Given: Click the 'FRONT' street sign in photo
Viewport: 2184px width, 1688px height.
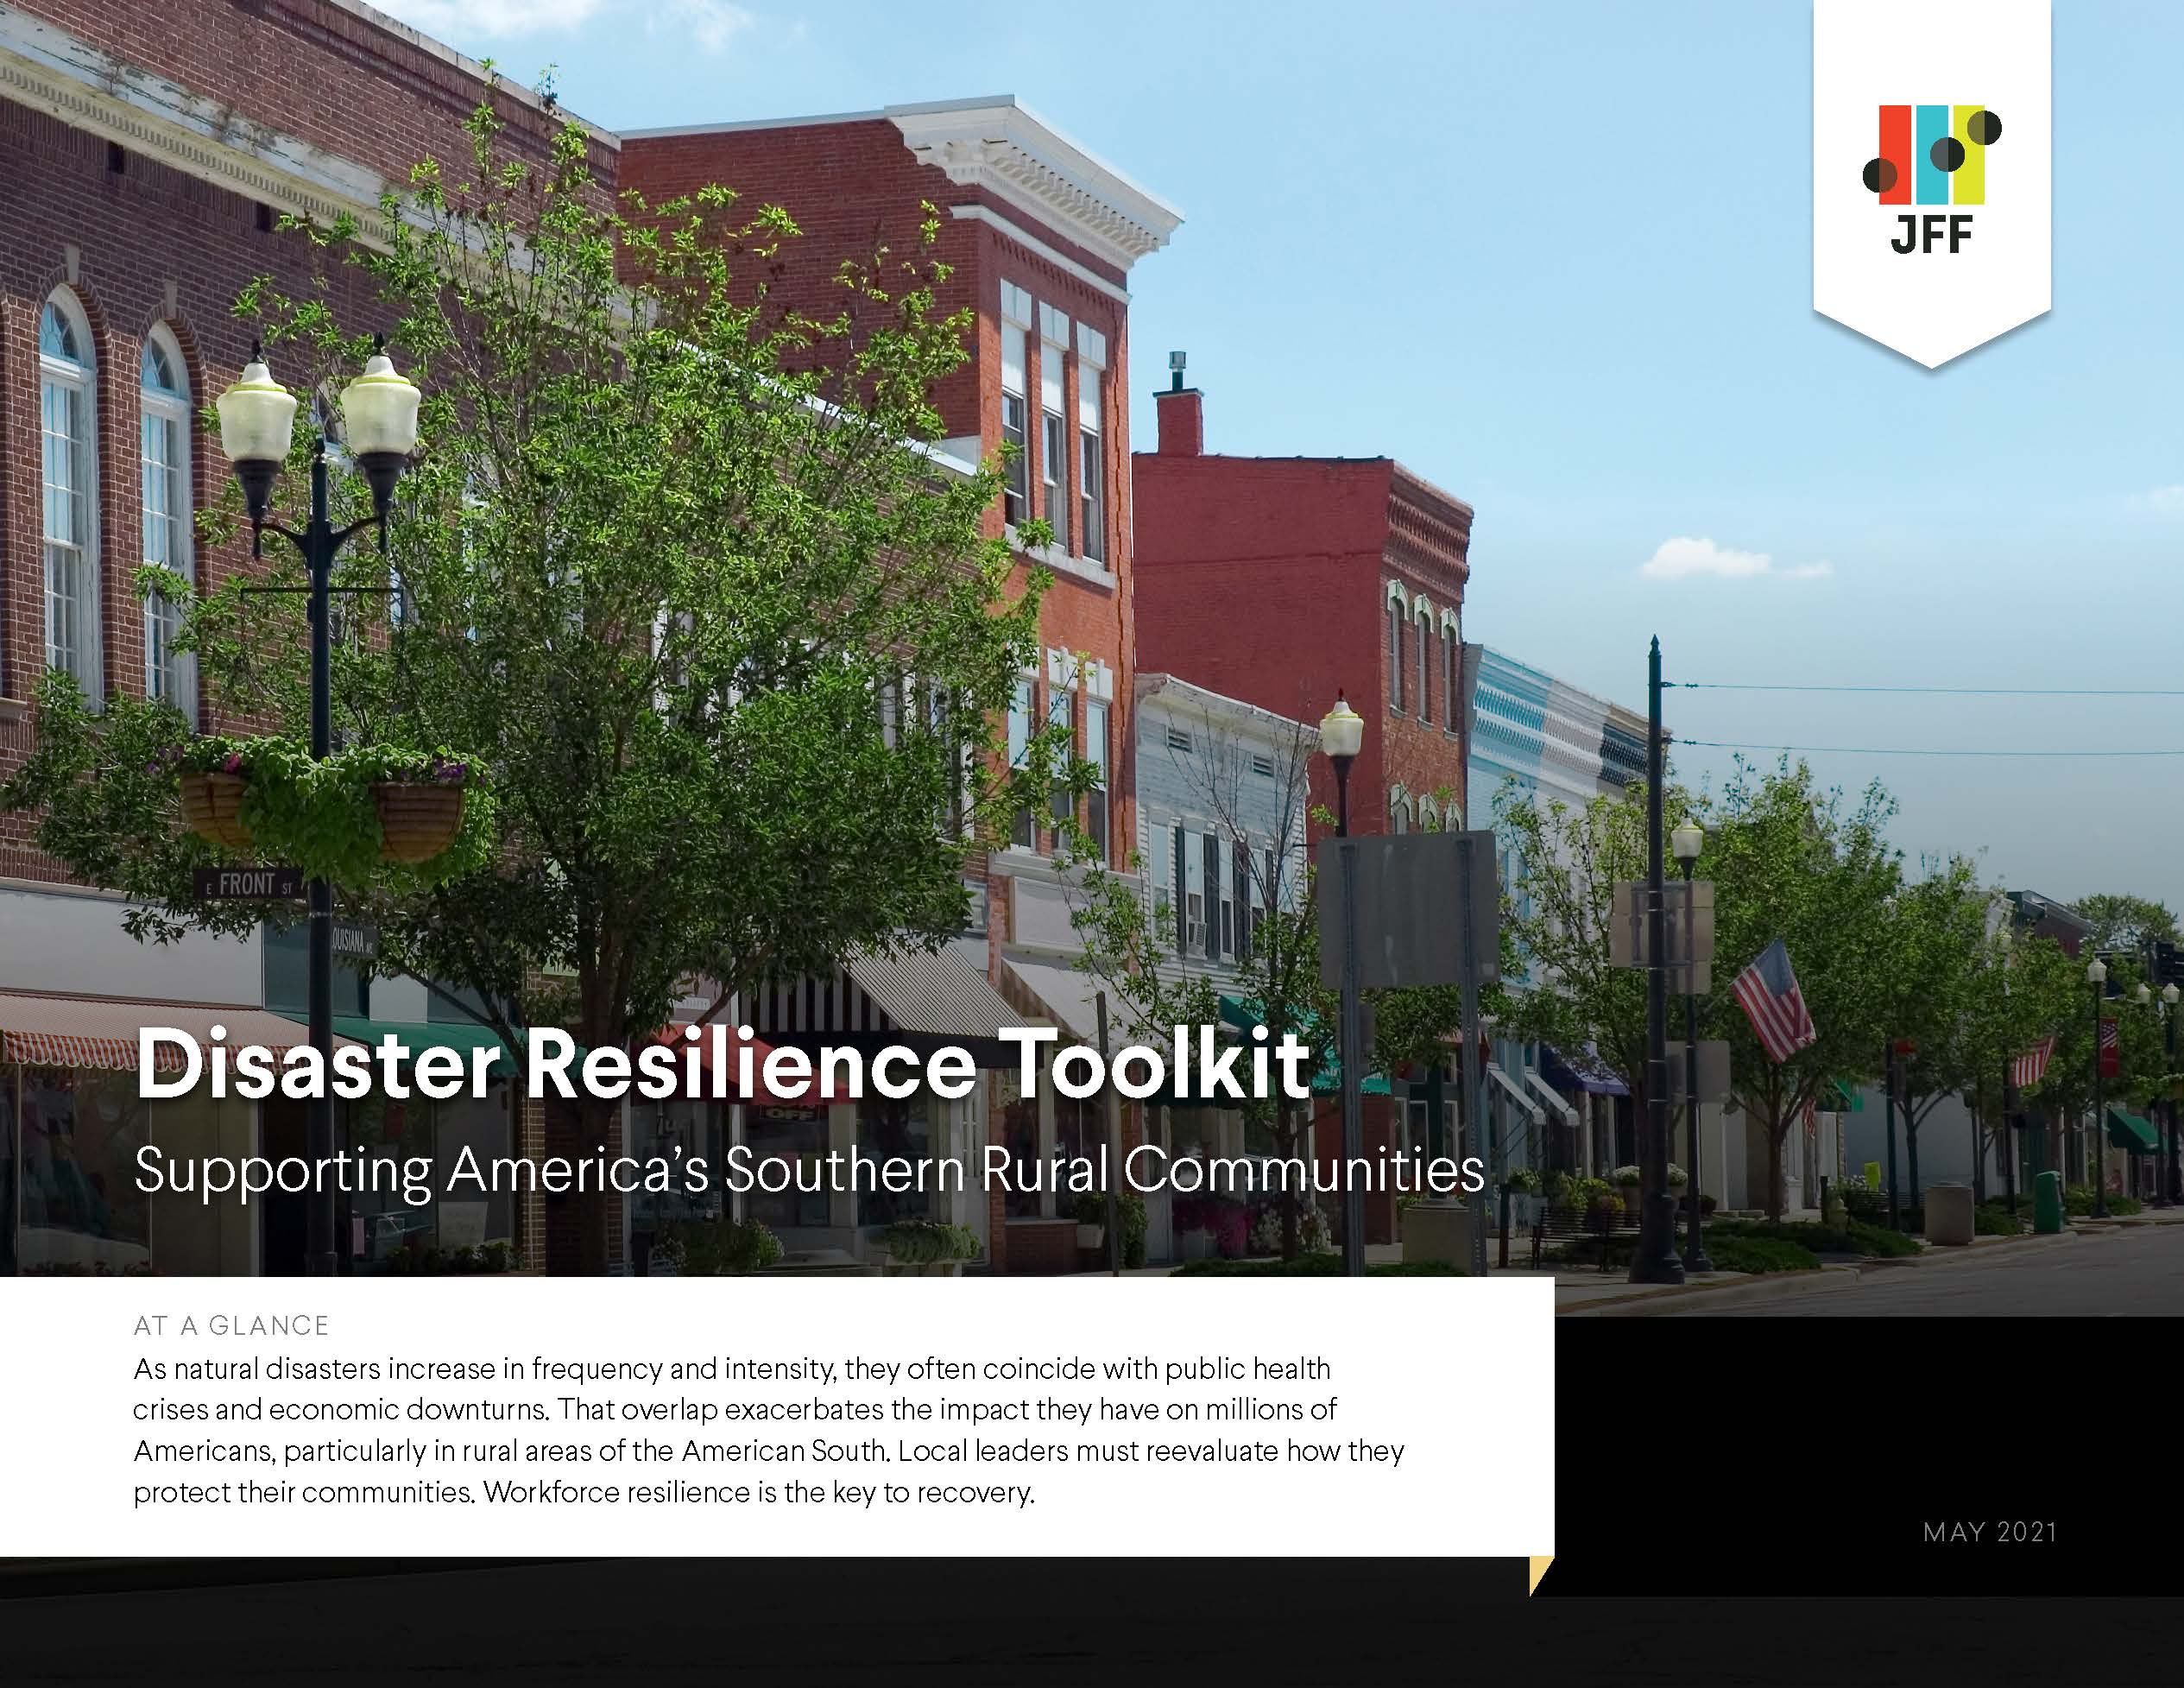Looking at the screenshot, I should point(249,885).
